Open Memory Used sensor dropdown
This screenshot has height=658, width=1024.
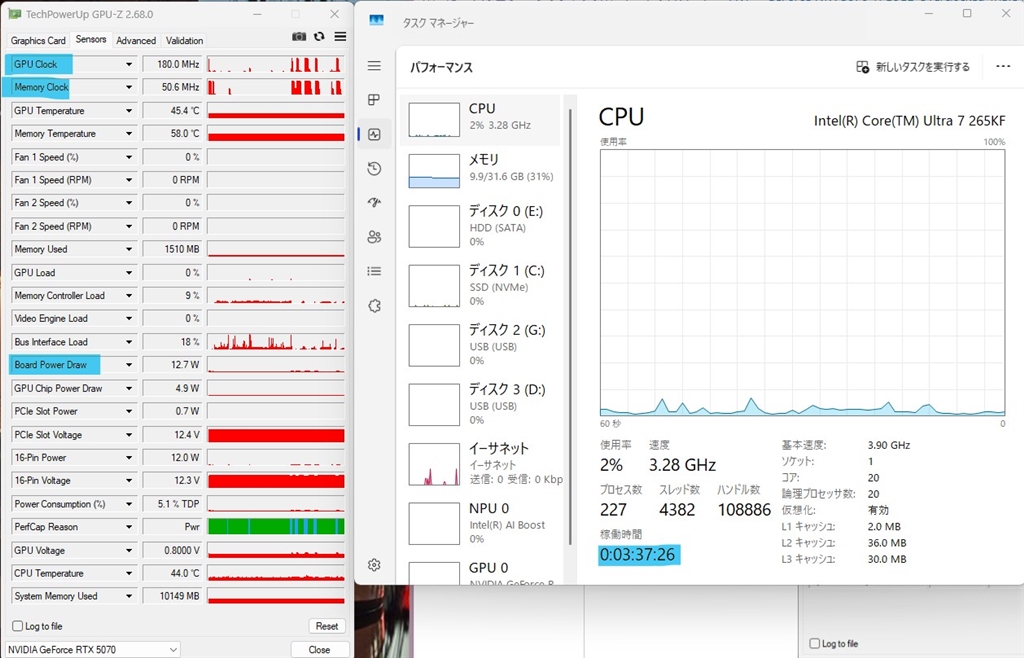click(129, 249)
